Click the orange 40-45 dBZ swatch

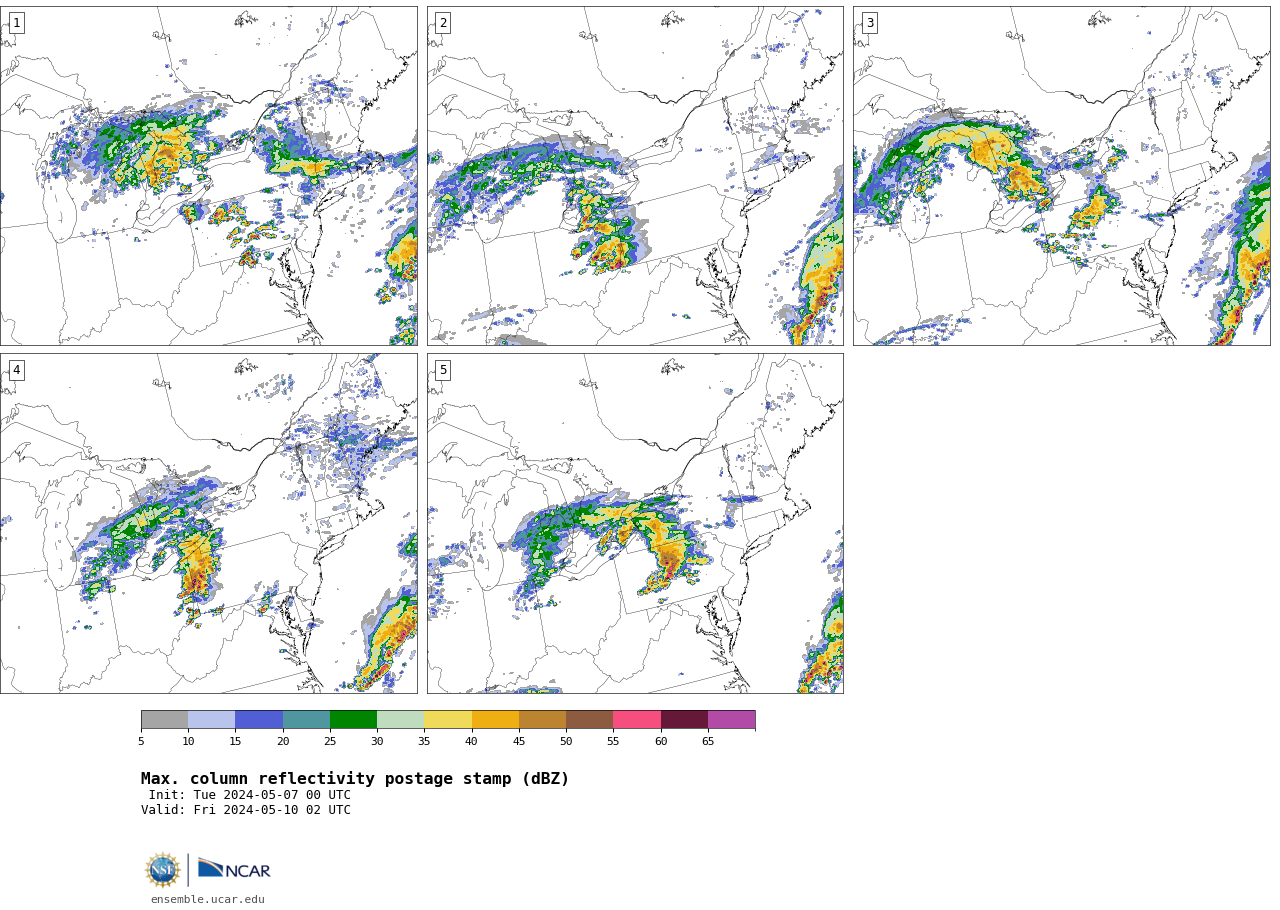point(495,720)
